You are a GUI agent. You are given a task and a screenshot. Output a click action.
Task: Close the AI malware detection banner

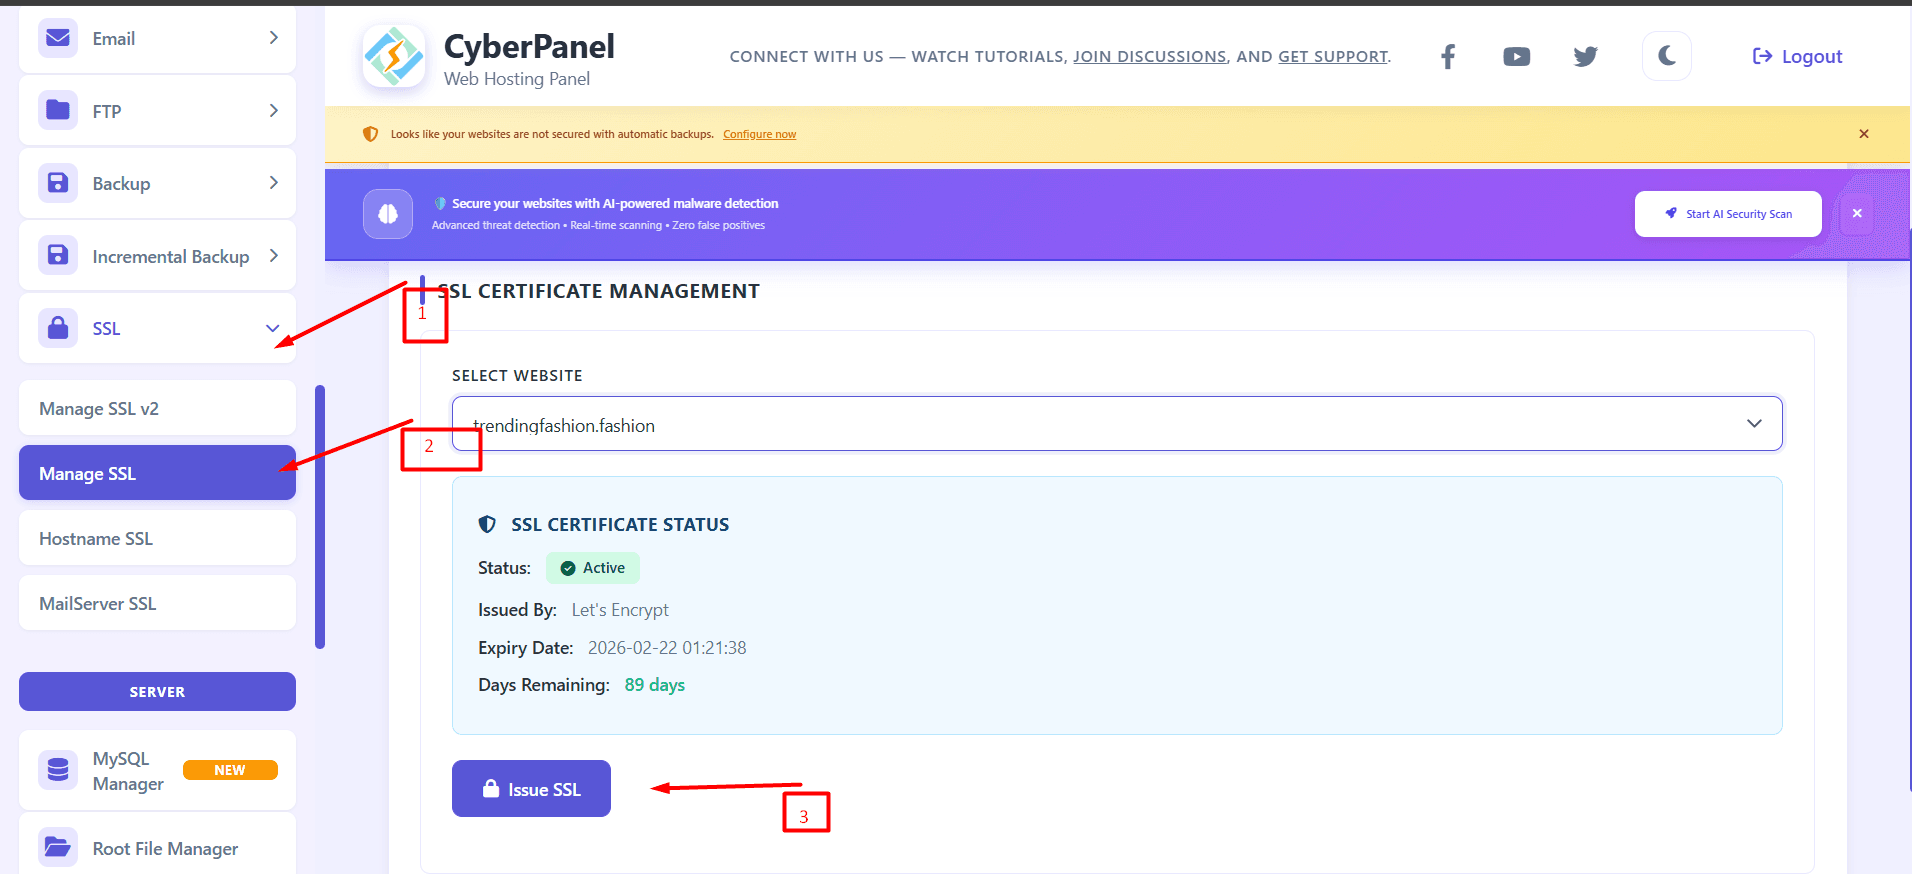point(1856,214)
